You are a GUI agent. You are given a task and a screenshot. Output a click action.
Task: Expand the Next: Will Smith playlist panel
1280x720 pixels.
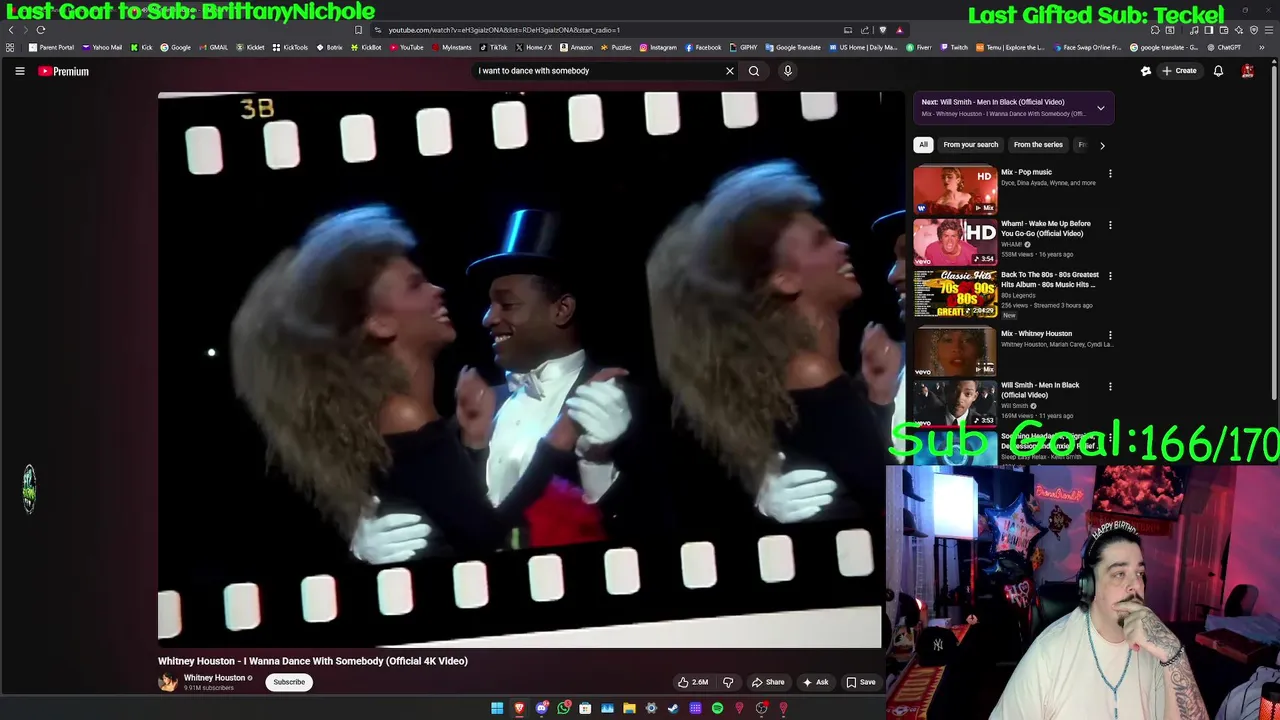click(1100, 108)
